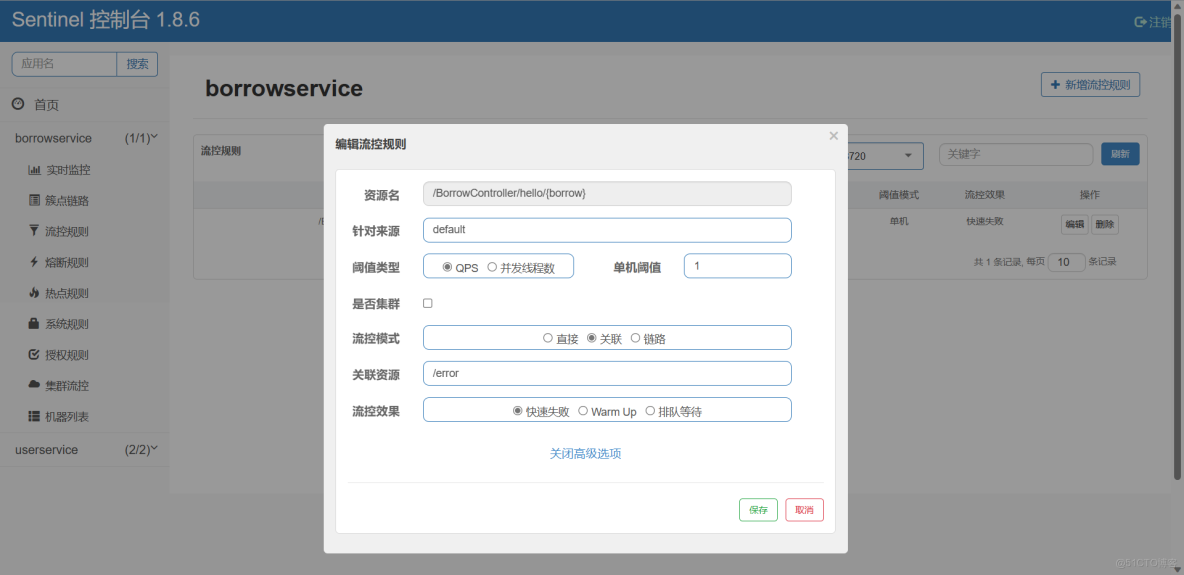Viewport: 1184px width, 575px height.
Task: Click the 新增流控规则 button
Action: coord(1090,85)
